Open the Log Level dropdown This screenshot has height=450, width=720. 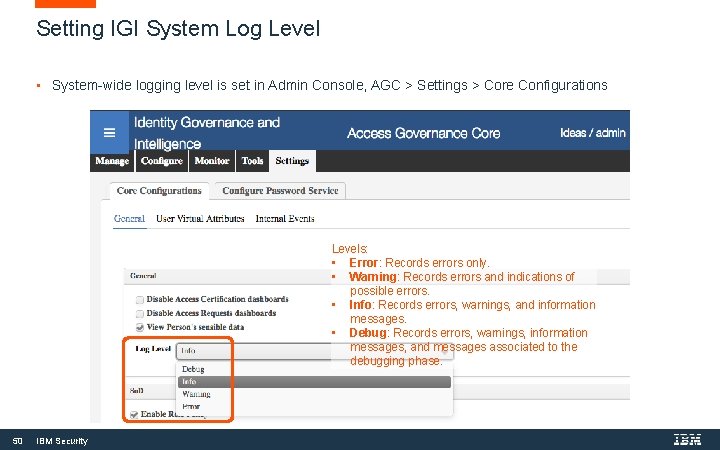[315, 351]
